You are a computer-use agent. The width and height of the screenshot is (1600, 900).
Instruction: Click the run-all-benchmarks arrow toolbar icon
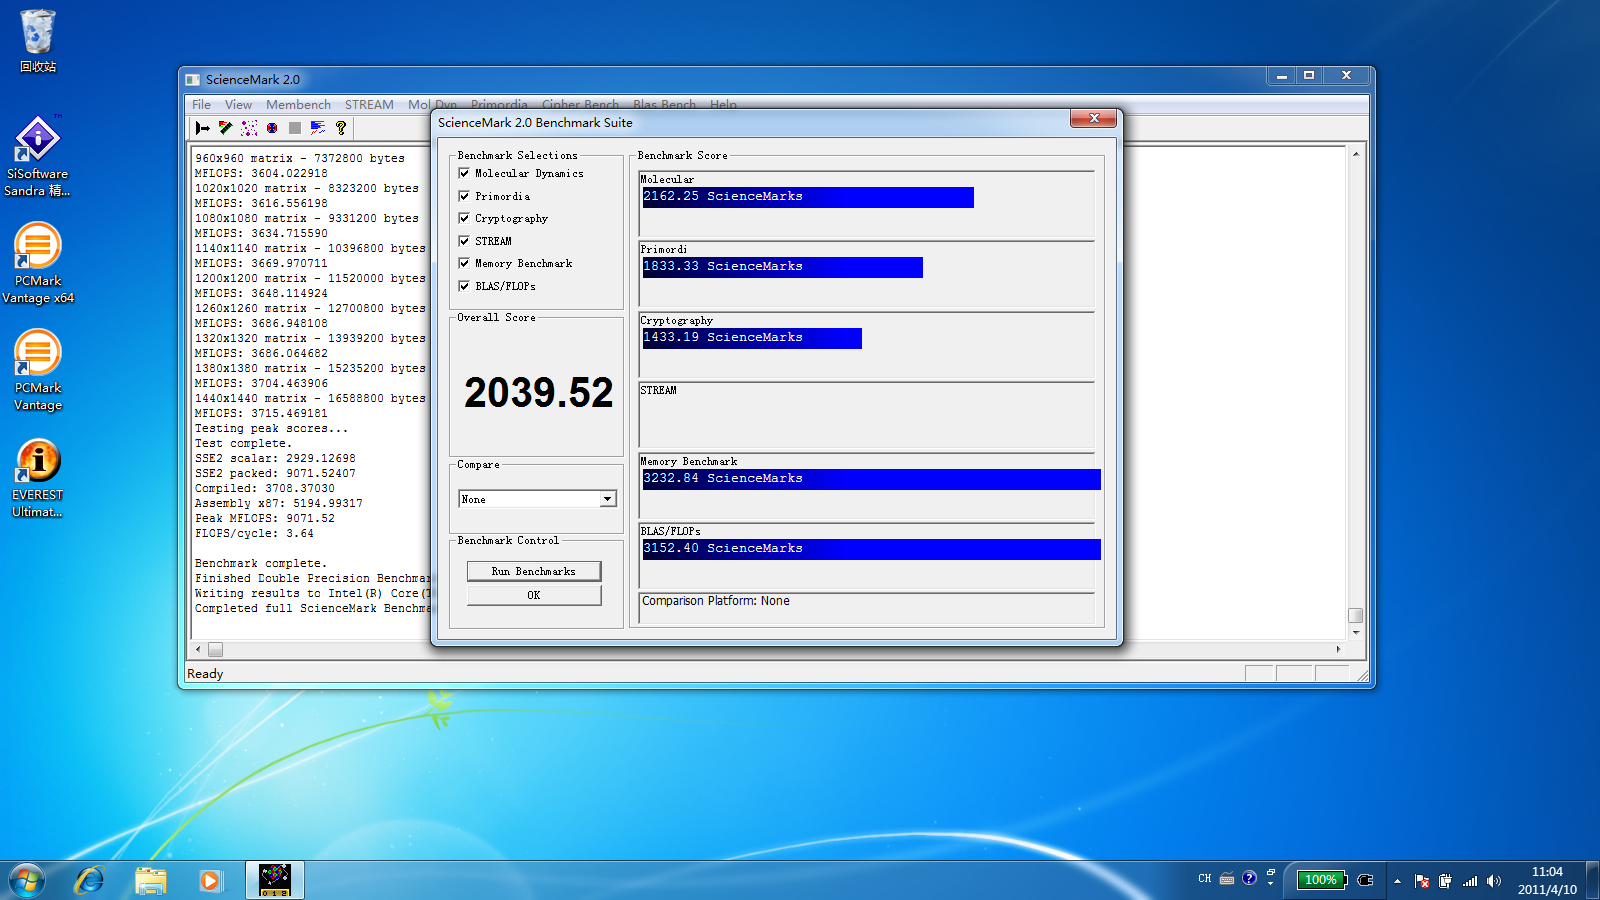pos(203,128)
